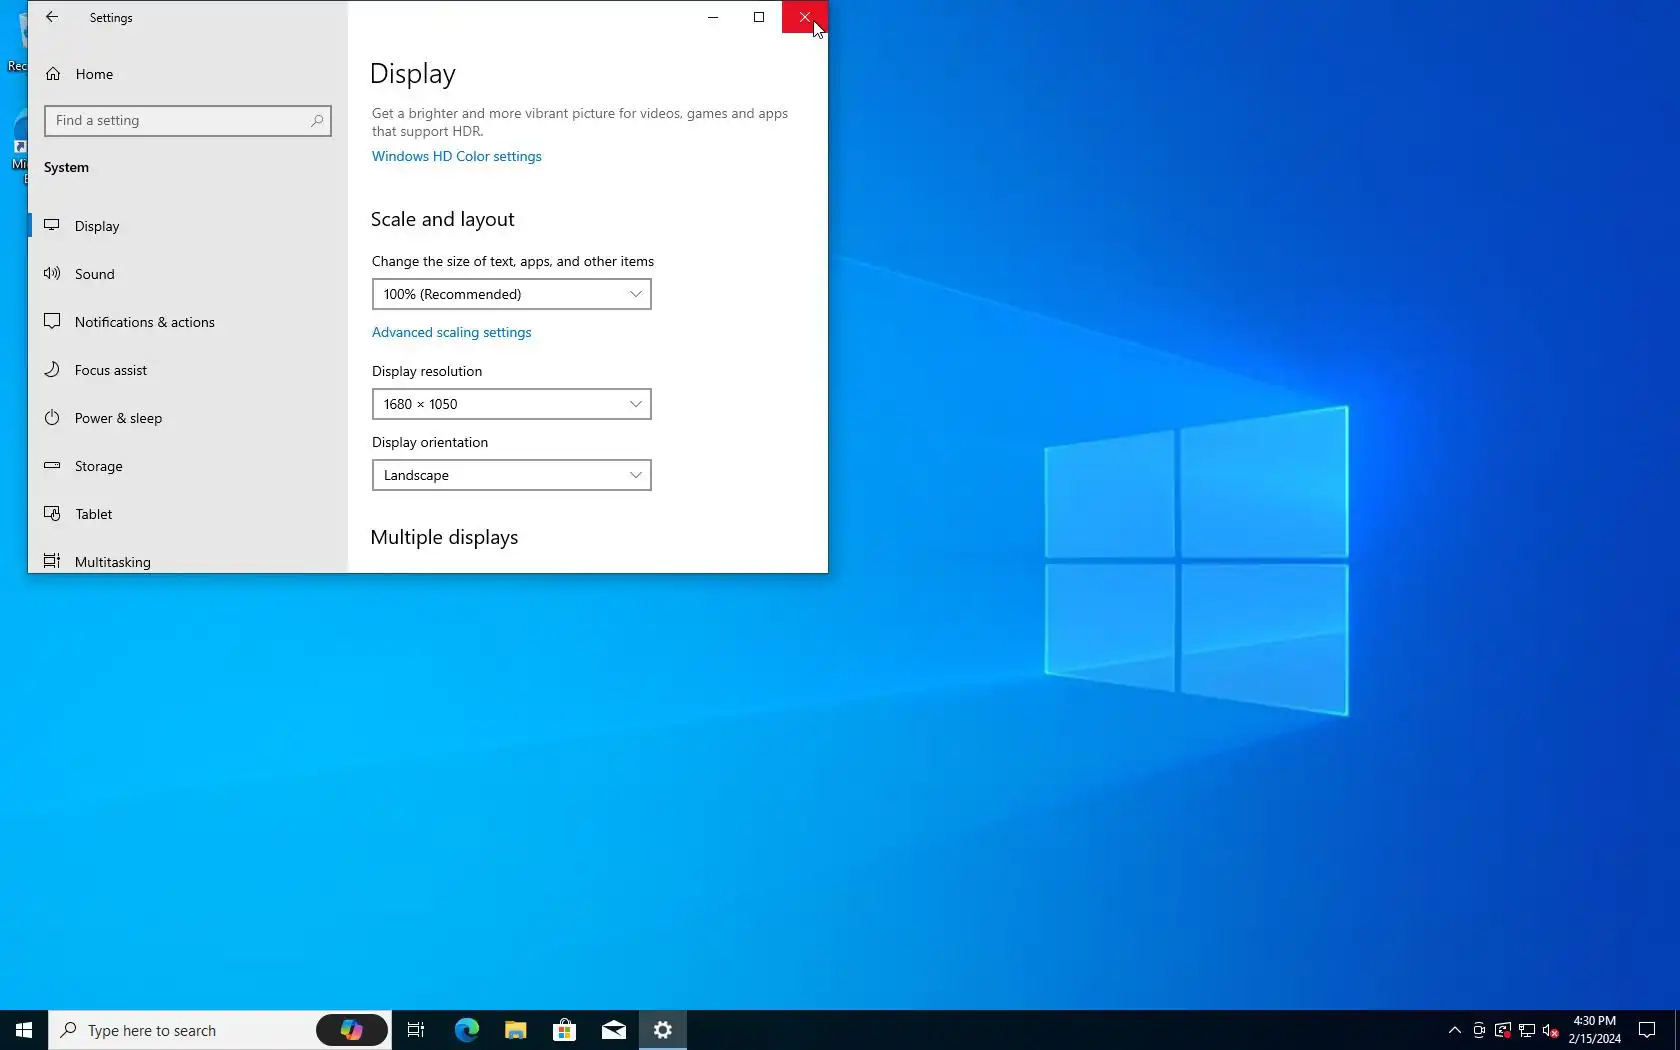Click the Find a setting search box
The image size is (1680, 1050).
(x=188, y=121)
